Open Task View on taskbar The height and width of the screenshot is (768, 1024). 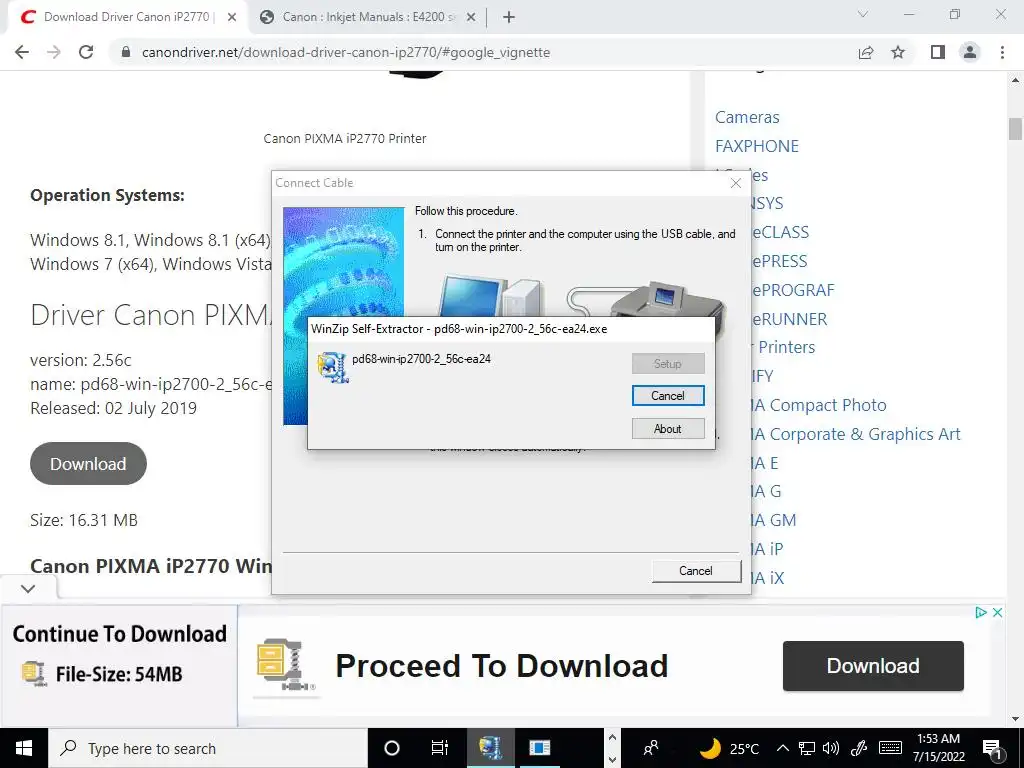click(x=440, y=748)
